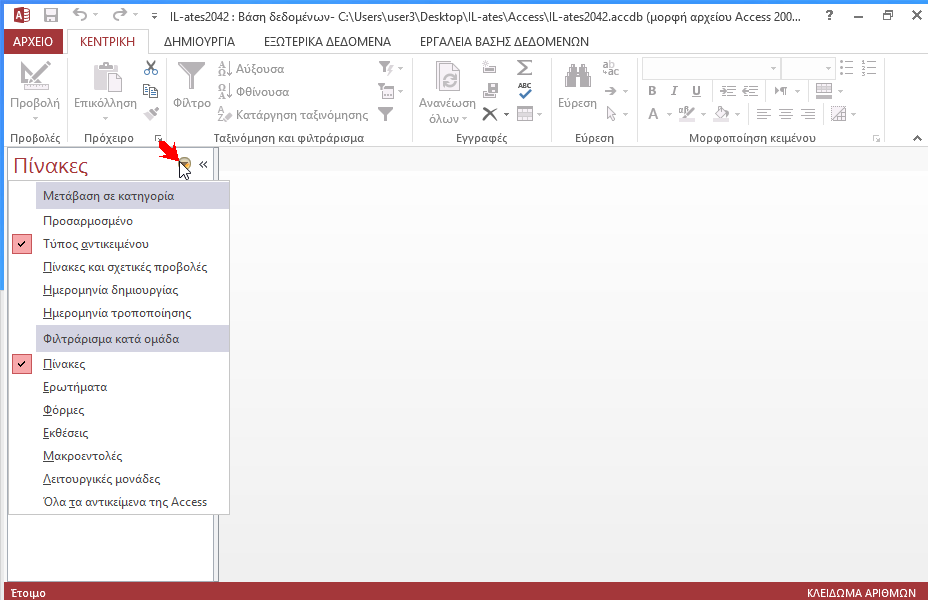Show Όλα τα αντικείμενα της Access
Image resolution: width=928 pixels, height=600 pixels.
(x=119, y=502)
